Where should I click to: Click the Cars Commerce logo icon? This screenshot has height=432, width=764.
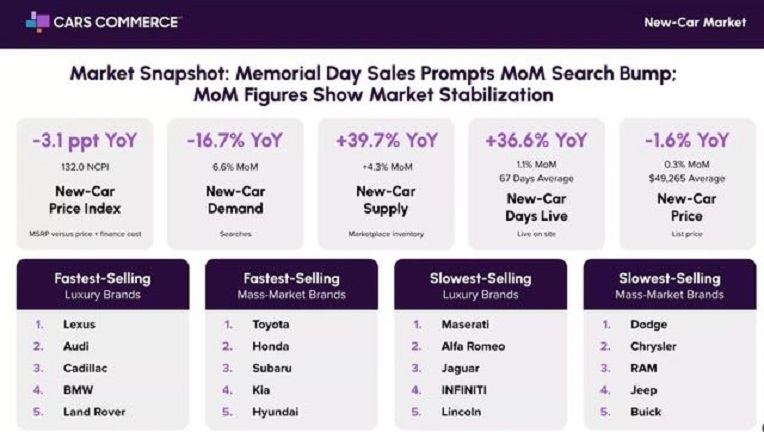pos(38,22)
